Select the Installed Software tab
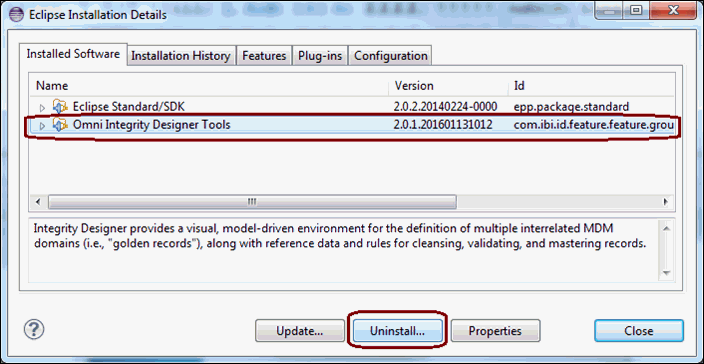The width and height of the screenshot is (704, 364). tap(73, 54)
